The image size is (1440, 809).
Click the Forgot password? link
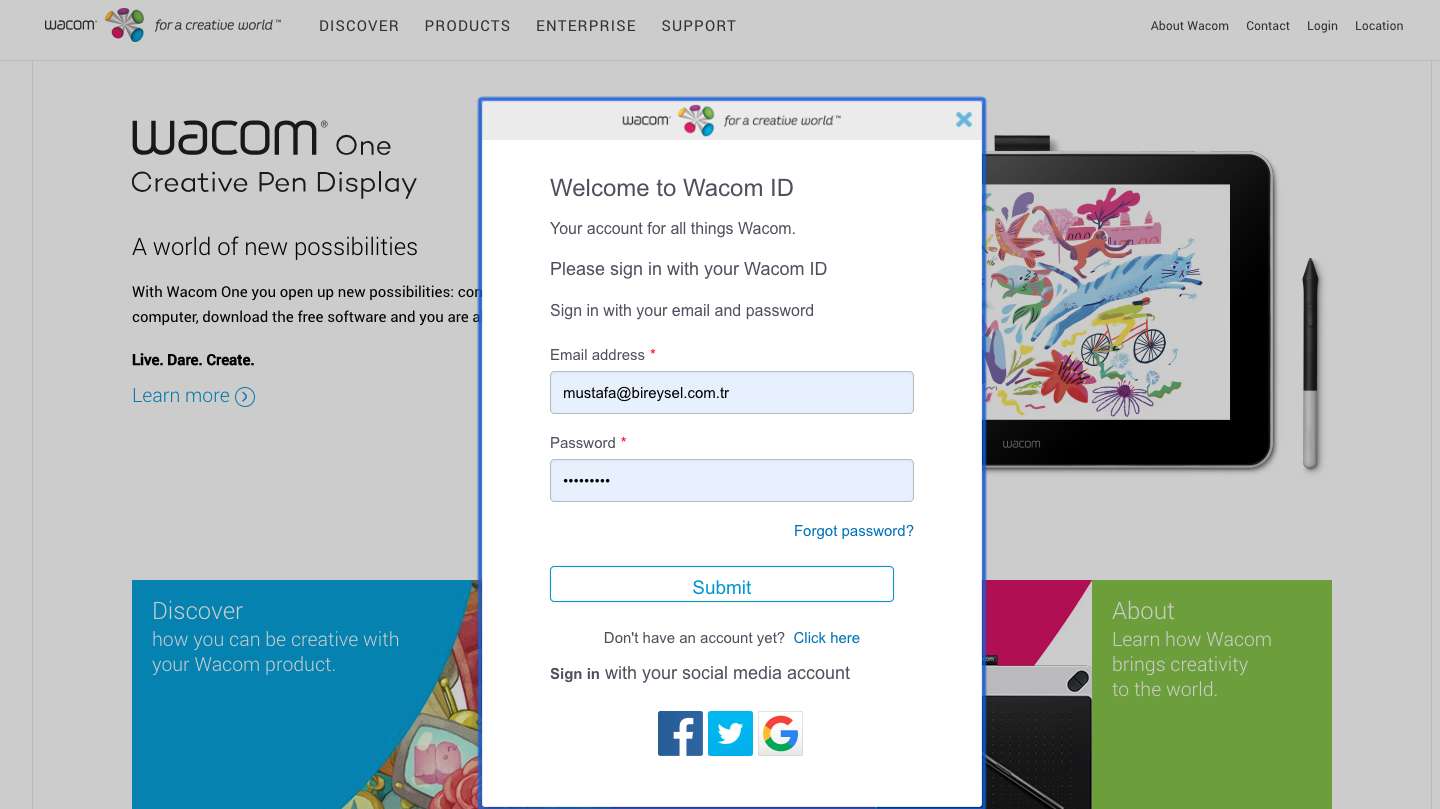click(854, 531)
